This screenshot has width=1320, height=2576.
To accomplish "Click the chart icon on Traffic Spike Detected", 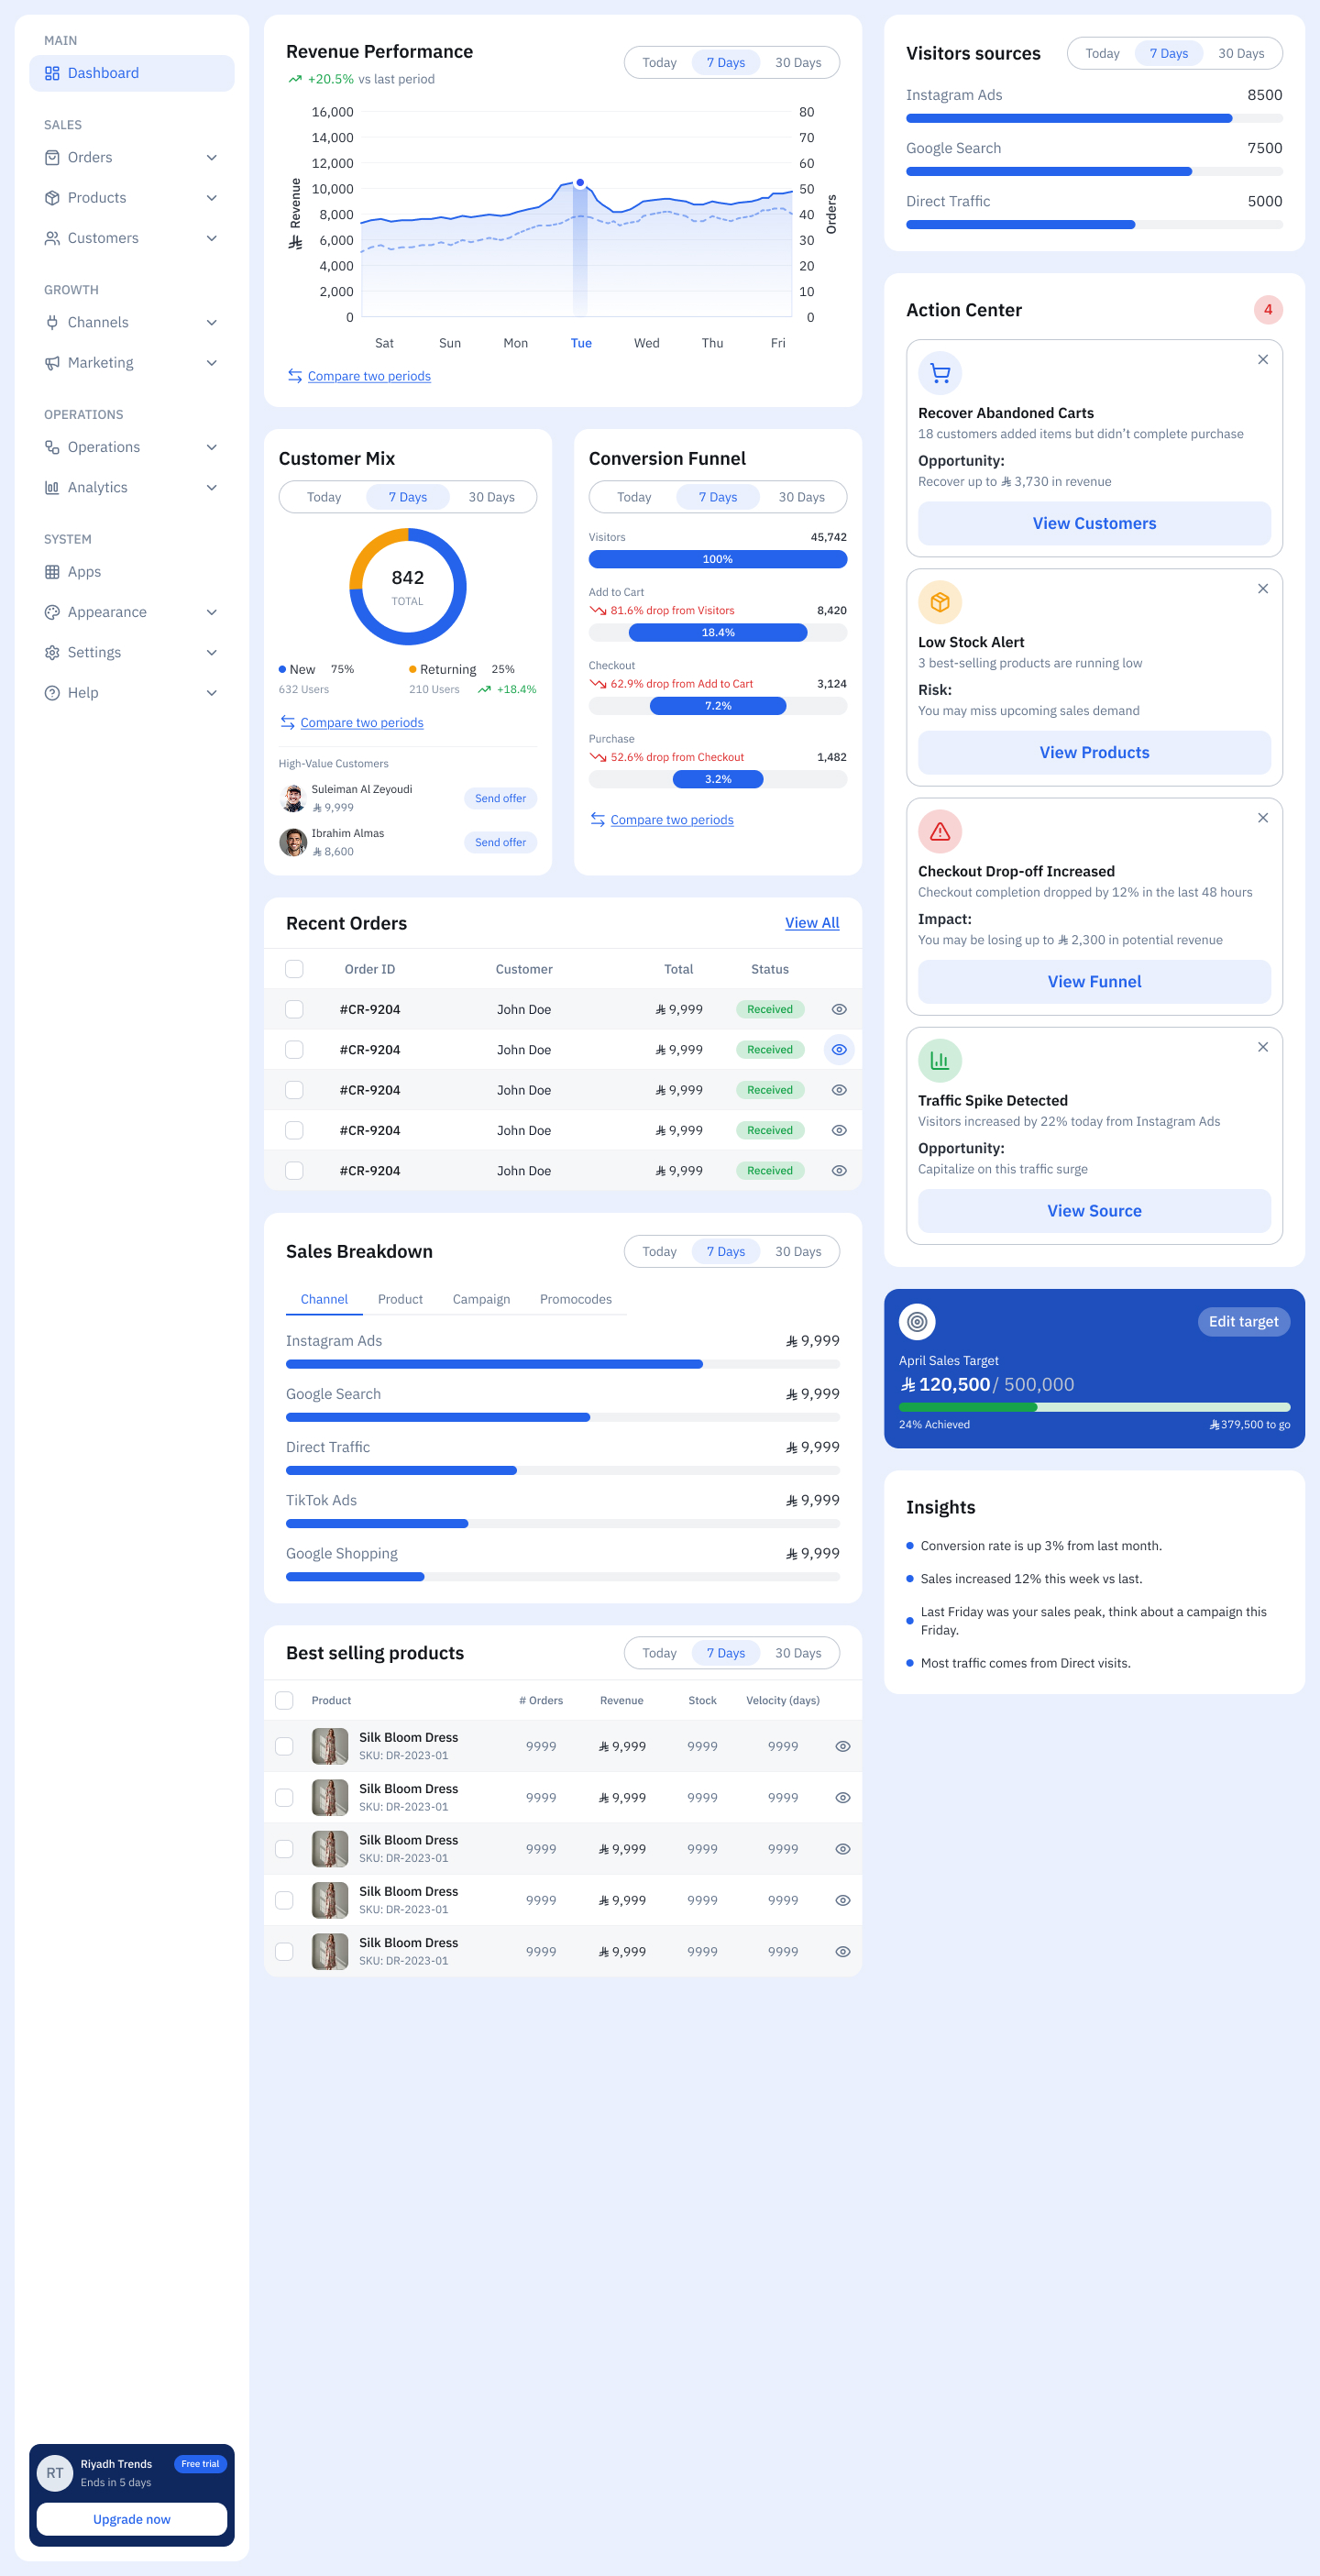I will 940,1060.
